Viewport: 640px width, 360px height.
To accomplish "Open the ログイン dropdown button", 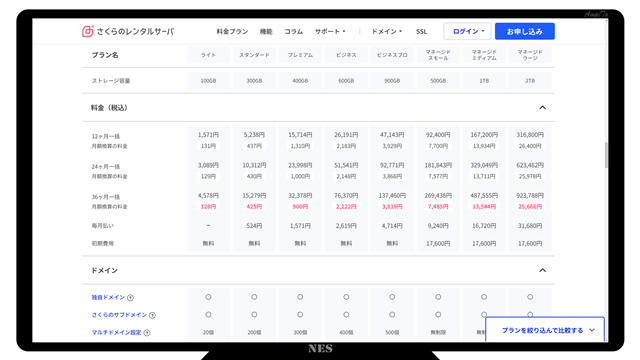I will pyautogui.click(x=467, y=31).
